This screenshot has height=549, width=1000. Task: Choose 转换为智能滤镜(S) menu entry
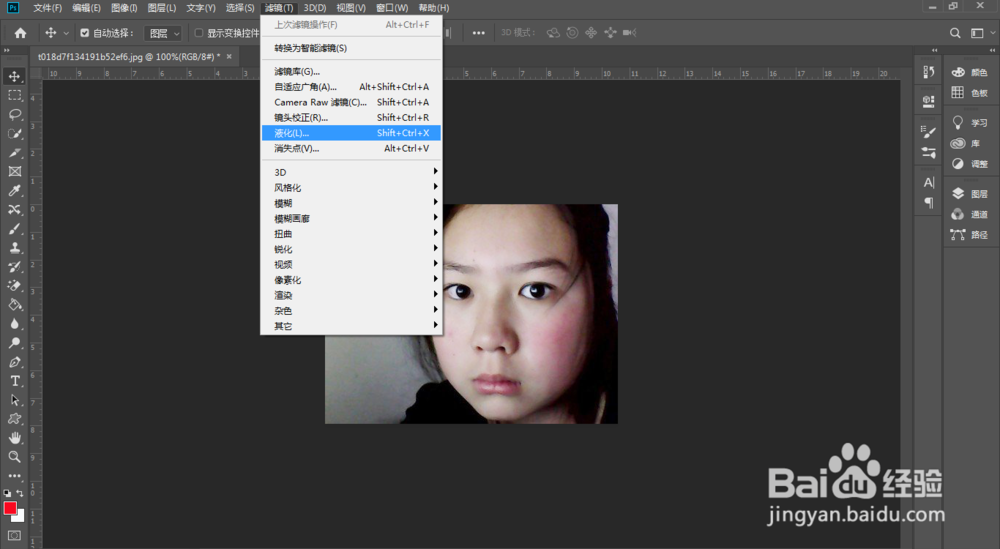tap(351, 48)
